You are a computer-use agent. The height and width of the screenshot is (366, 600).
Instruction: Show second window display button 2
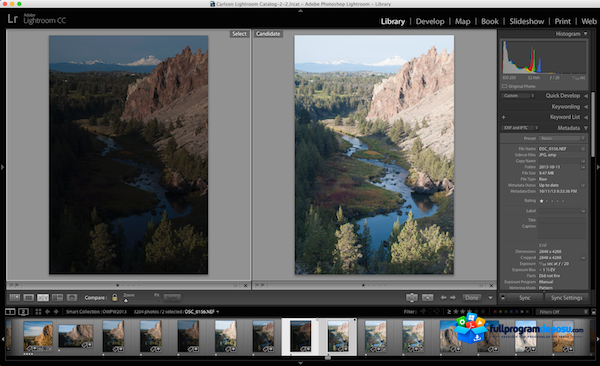coord(24,312)
